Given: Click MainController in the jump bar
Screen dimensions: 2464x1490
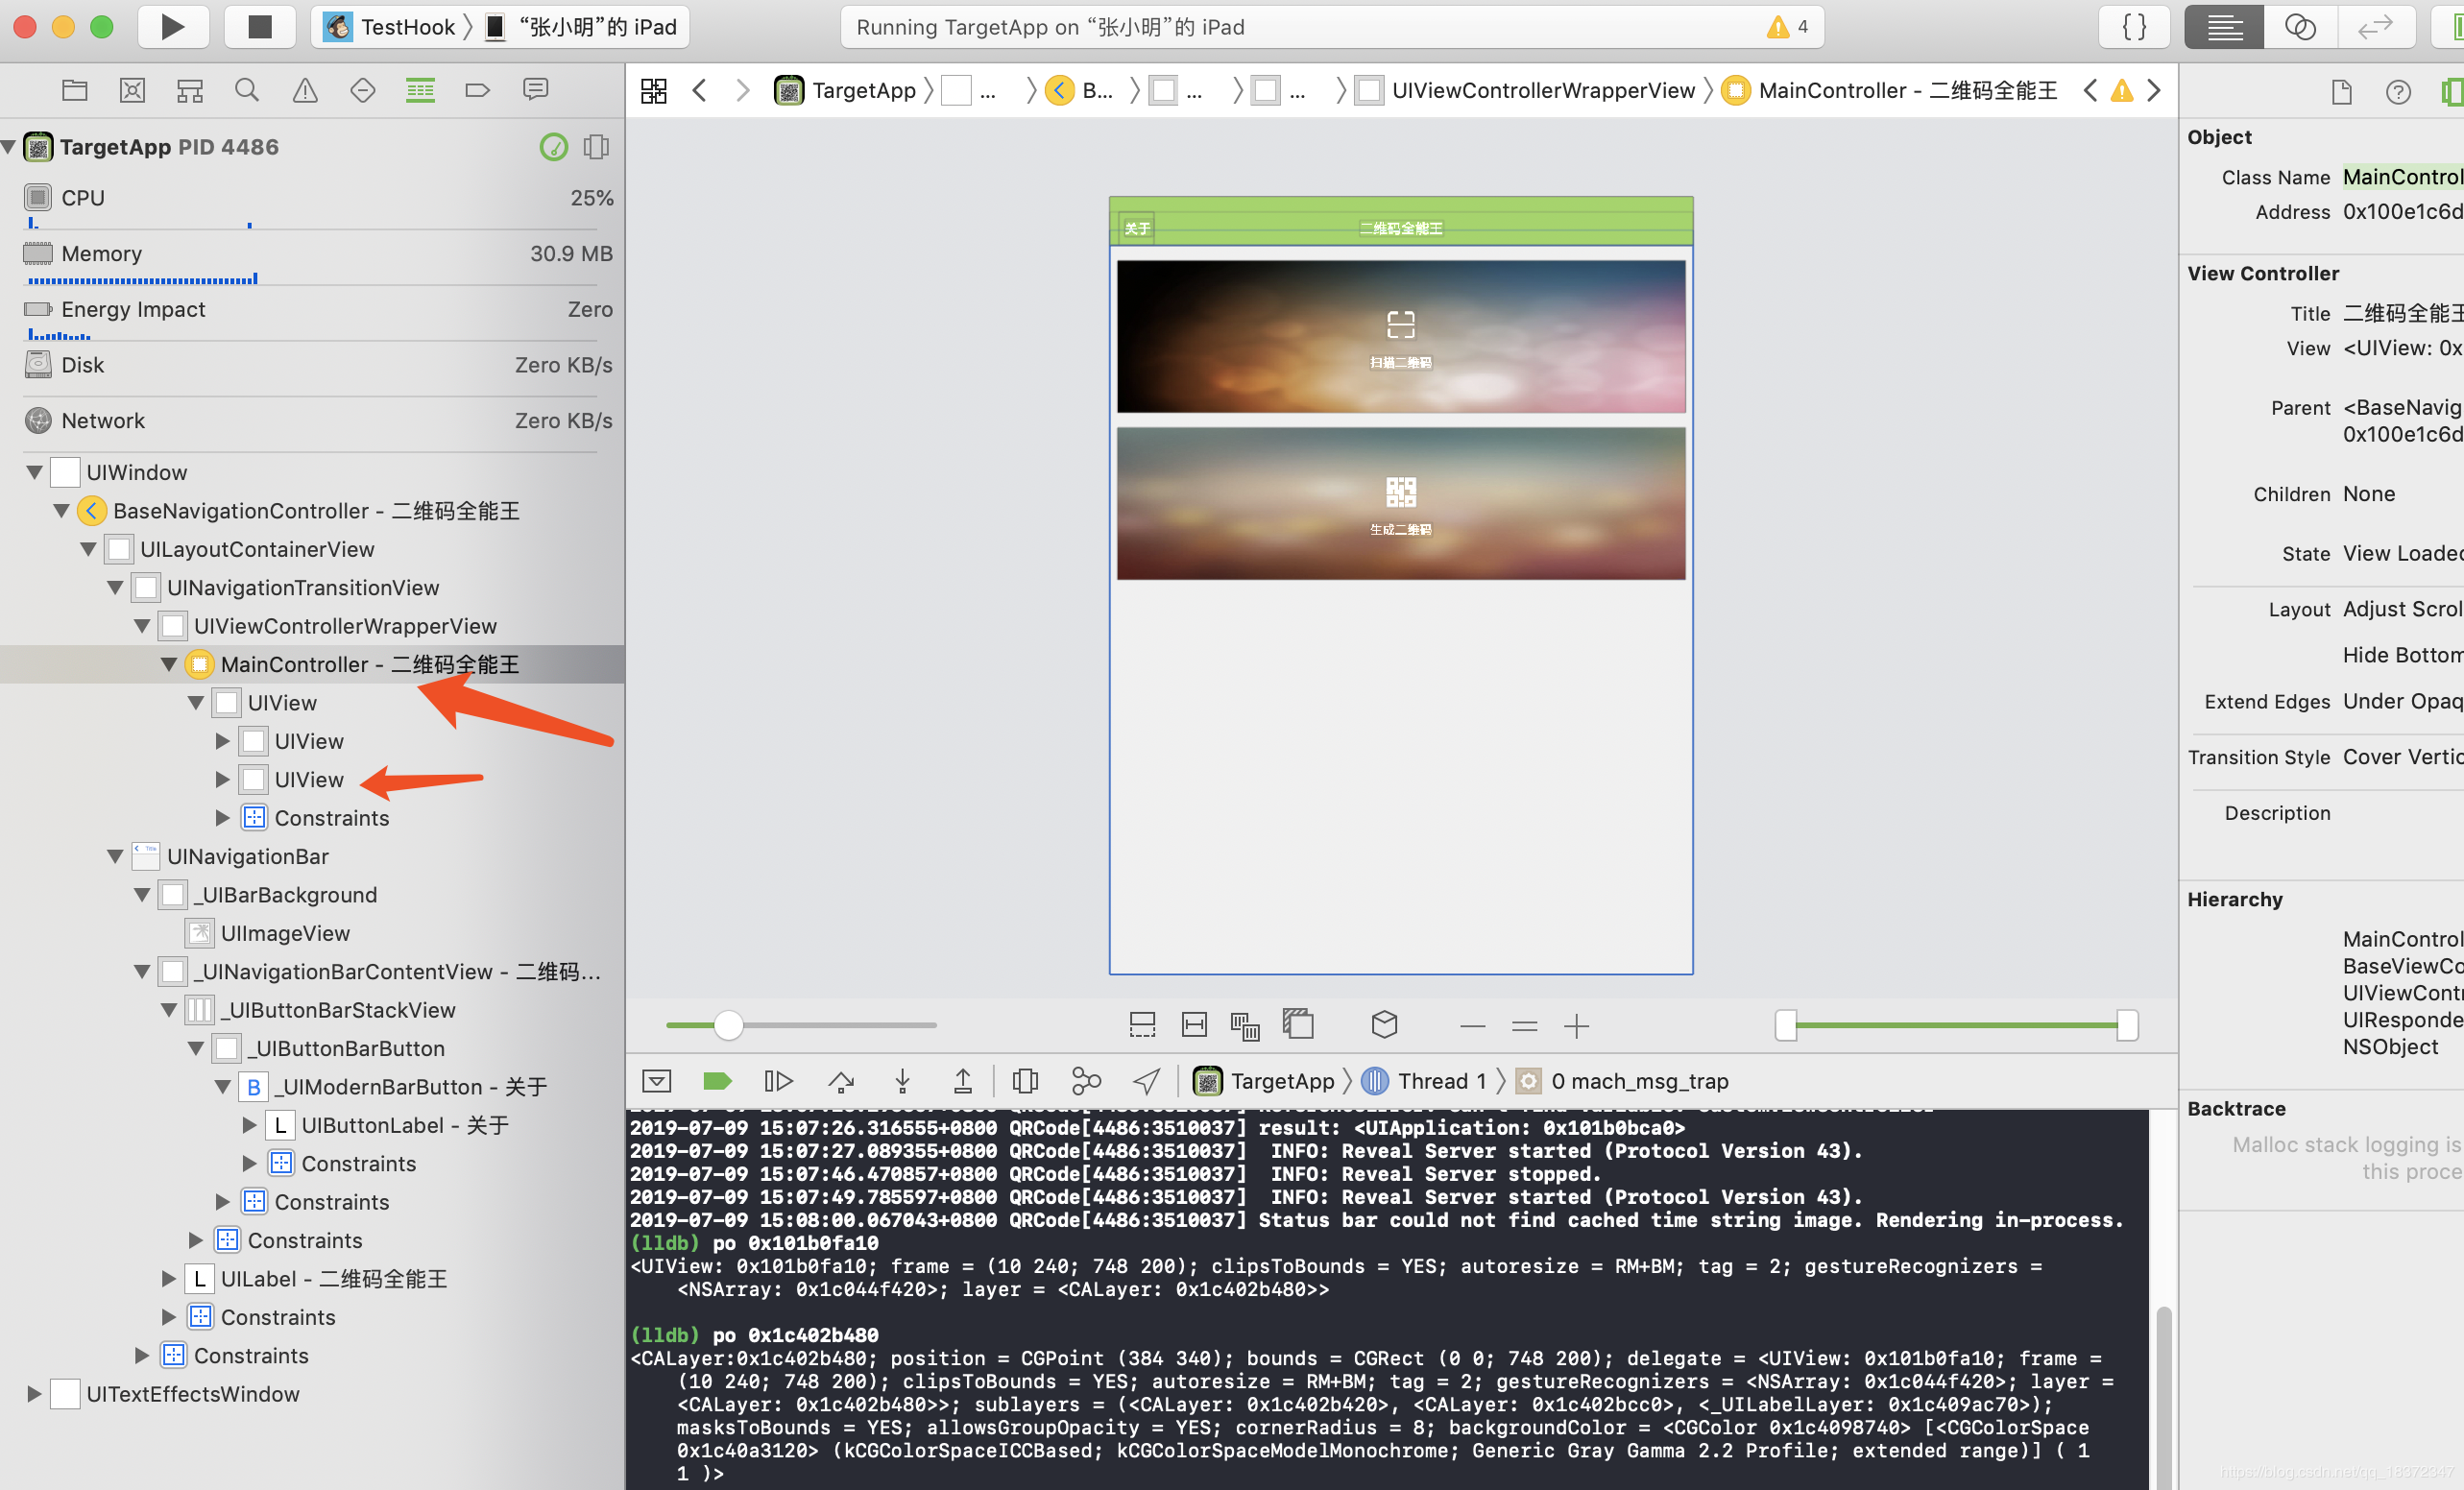Looking at the screenshot, I should pos(1890,91).
